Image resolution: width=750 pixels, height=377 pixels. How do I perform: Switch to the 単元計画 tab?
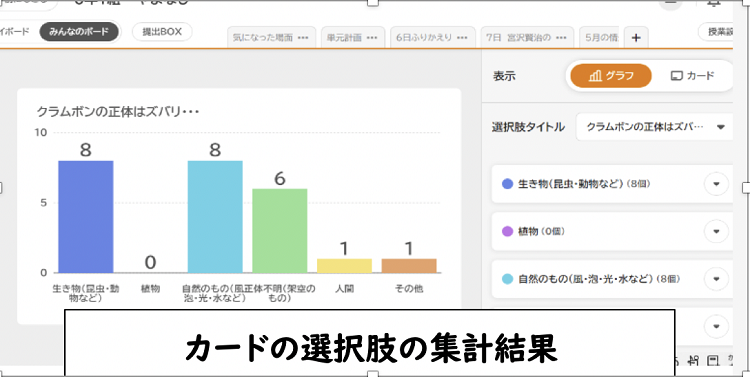tap(353, 38)
